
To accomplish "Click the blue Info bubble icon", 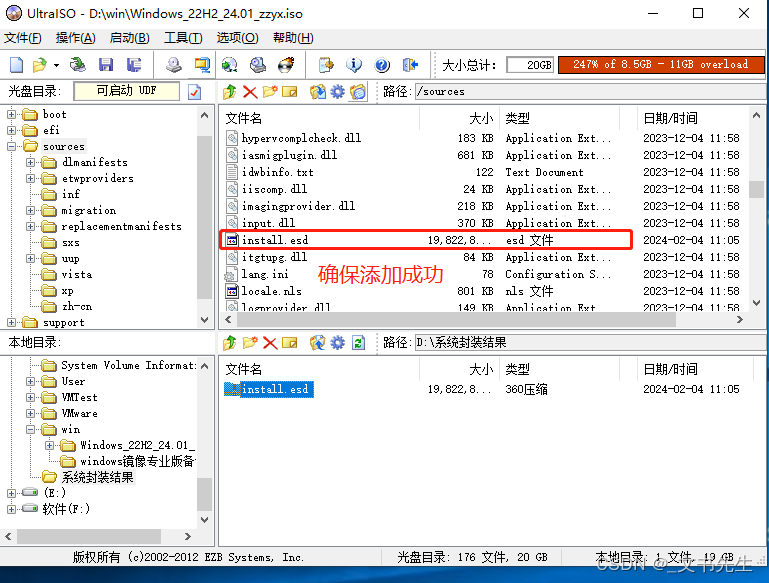I will coord(354,65).
